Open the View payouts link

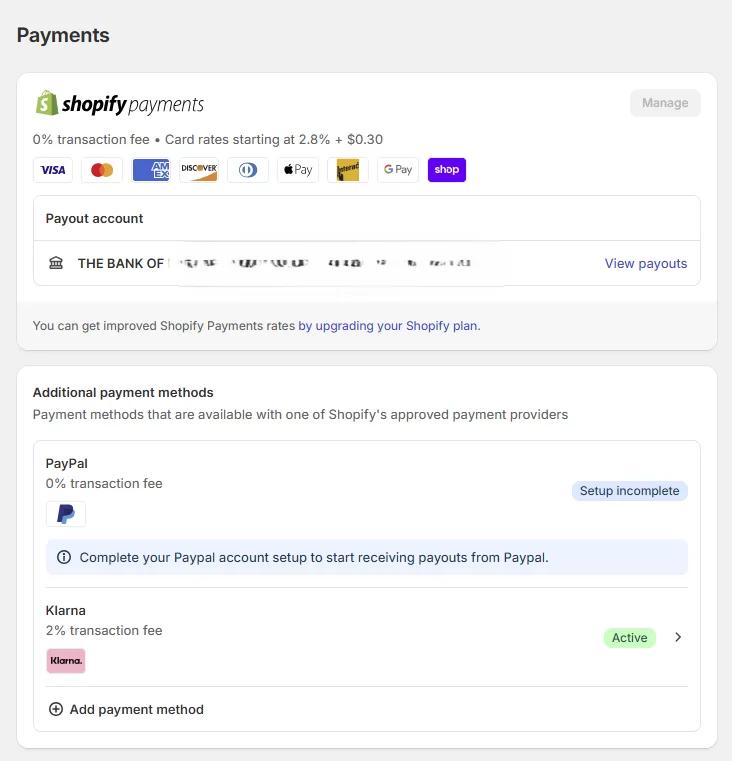pos(645,264)
